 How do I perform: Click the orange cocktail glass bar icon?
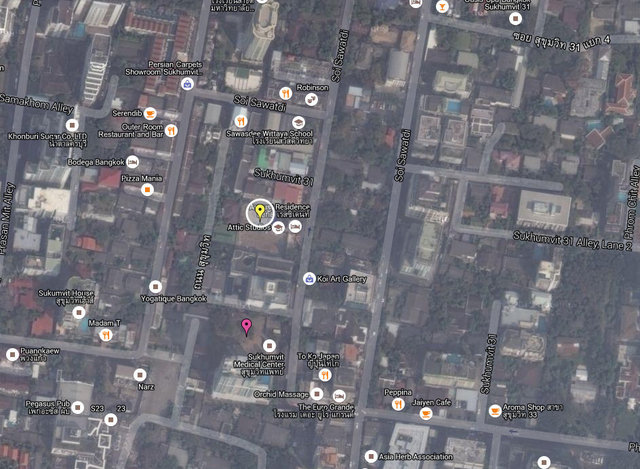click(442, 6)
